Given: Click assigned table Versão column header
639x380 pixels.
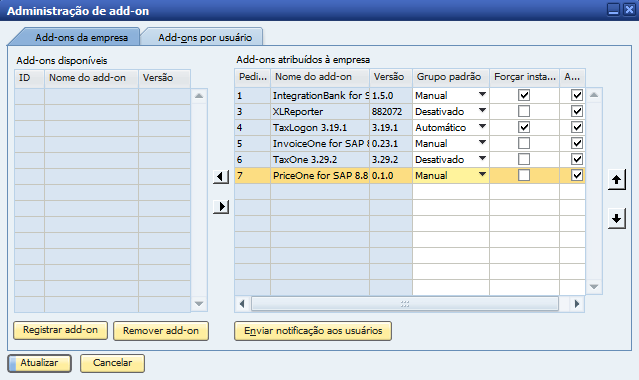Looking at the screenshot, I should 391,77.
